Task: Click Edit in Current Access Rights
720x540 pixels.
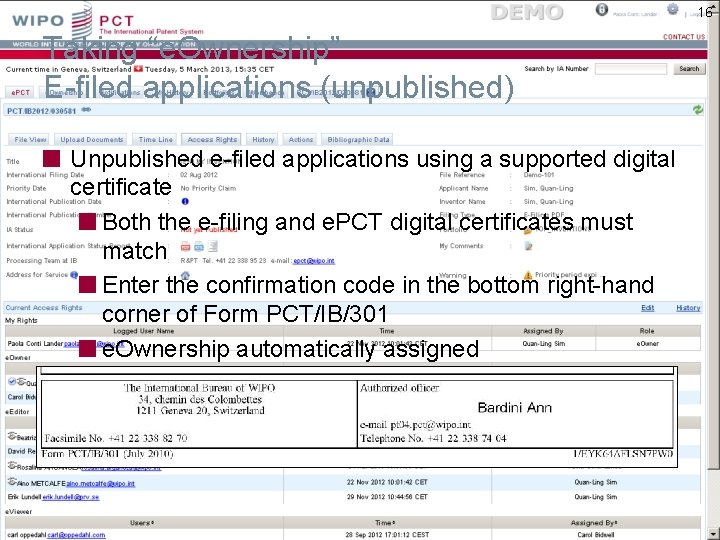Action: tap(647, 308)
